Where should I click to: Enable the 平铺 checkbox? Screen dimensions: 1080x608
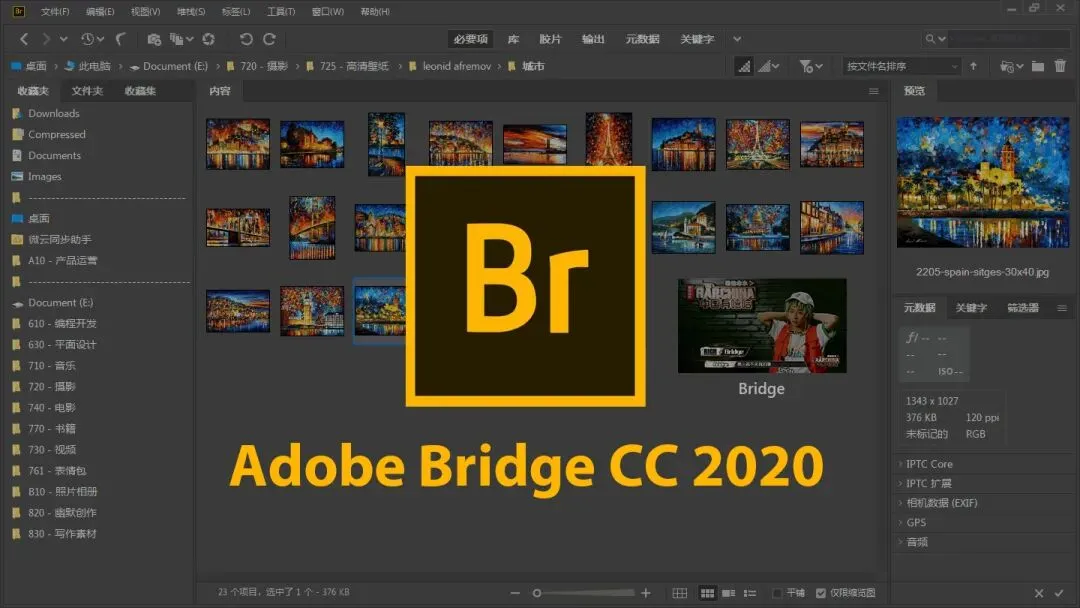coord(777,593)
